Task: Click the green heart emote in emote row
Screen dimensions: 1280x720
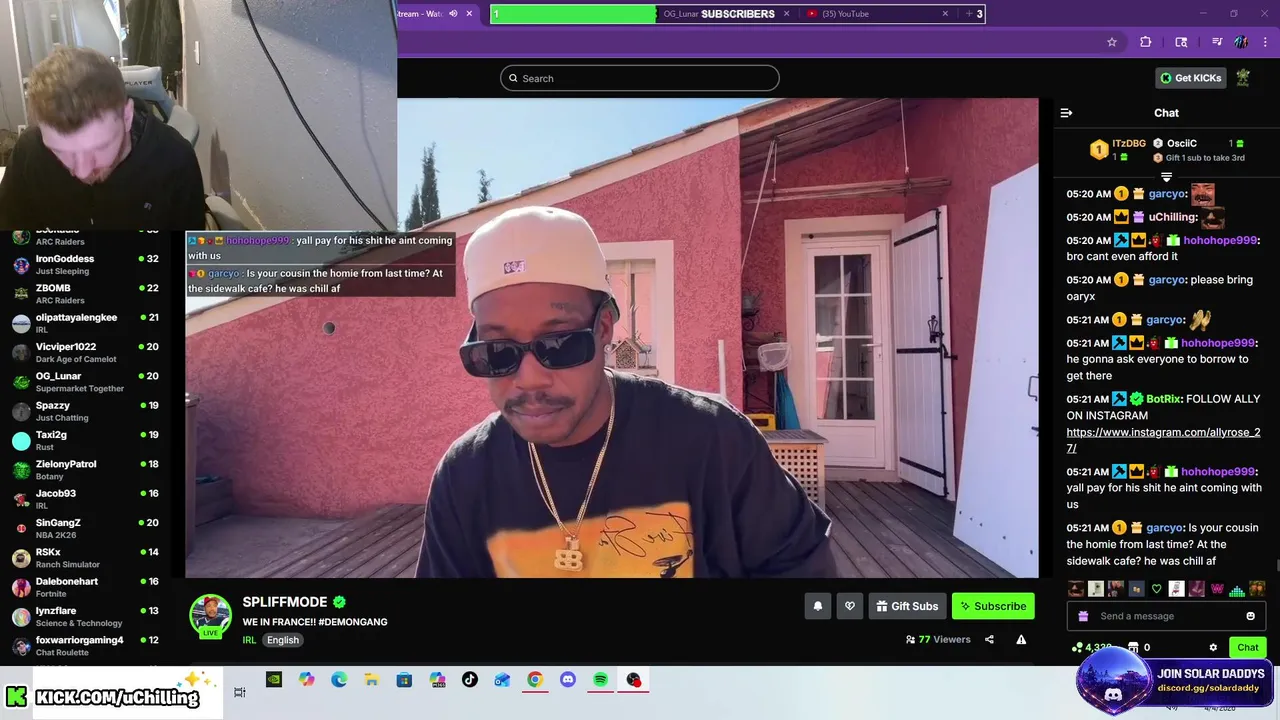Action: (1157, 589)
